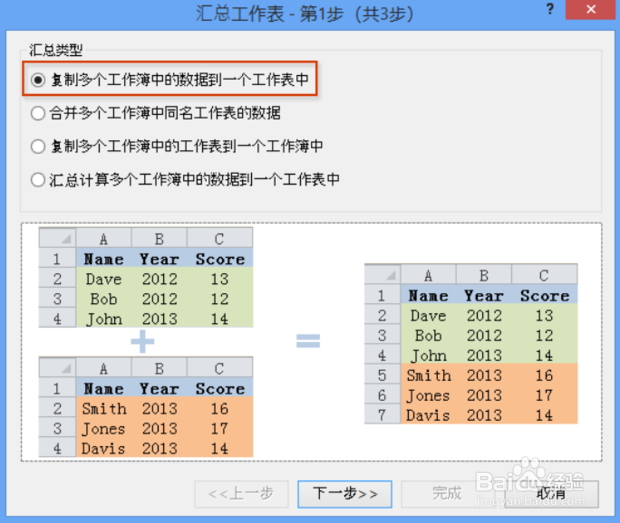Close the 汇总工作表 dialog
The image size is (620, 523).
pos(591,9)
